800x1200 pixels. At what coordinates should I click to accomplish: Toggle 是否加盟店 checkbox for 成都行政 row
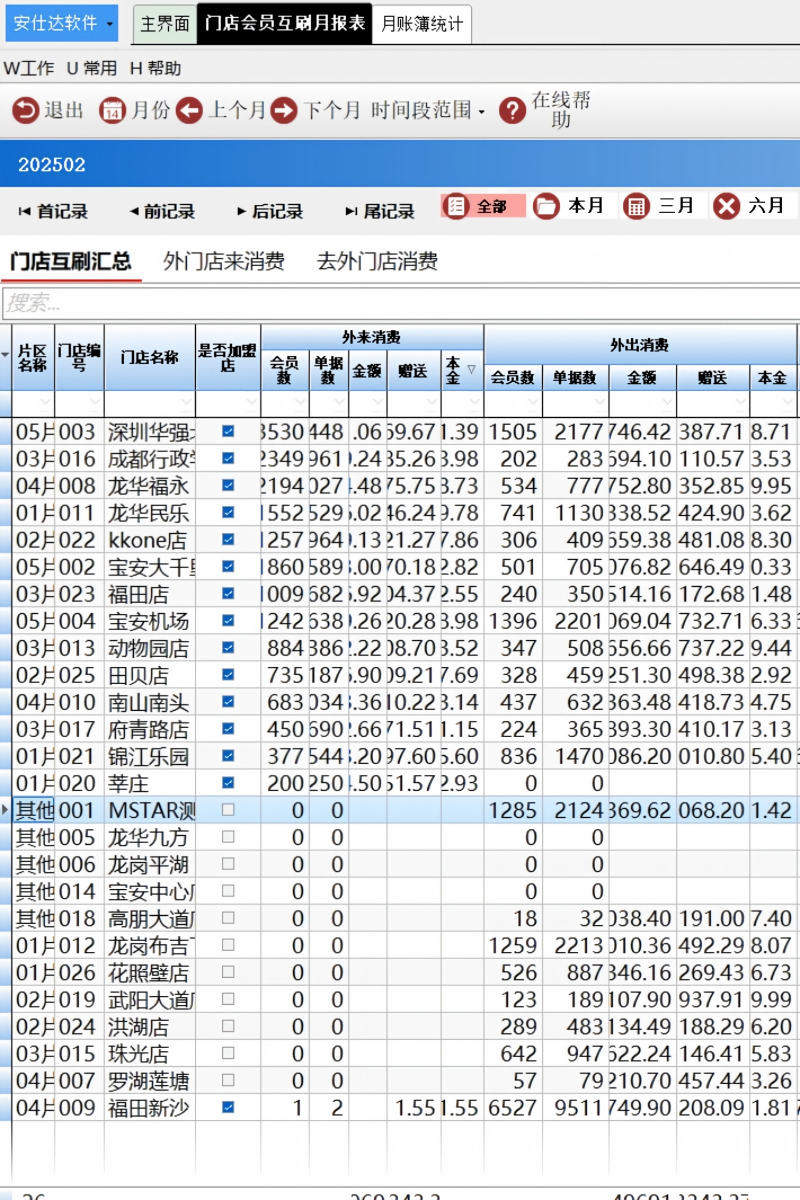[228, 458]
